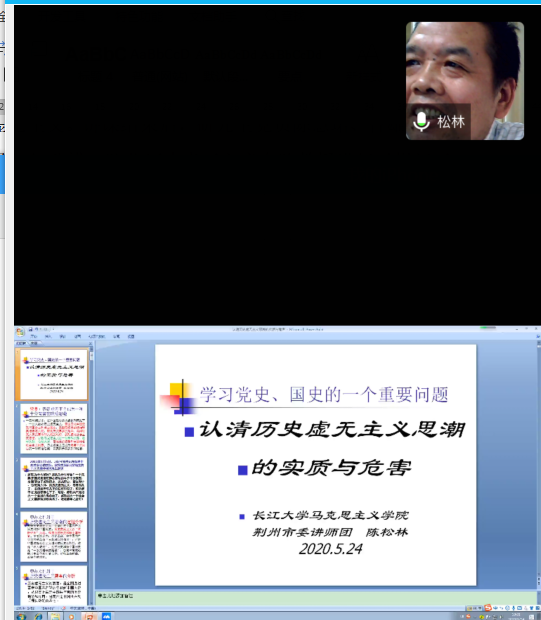Viewport: 541px width, 620px height.
Task: Open the 开始 ribbon tab
Action: click(34, 336)
